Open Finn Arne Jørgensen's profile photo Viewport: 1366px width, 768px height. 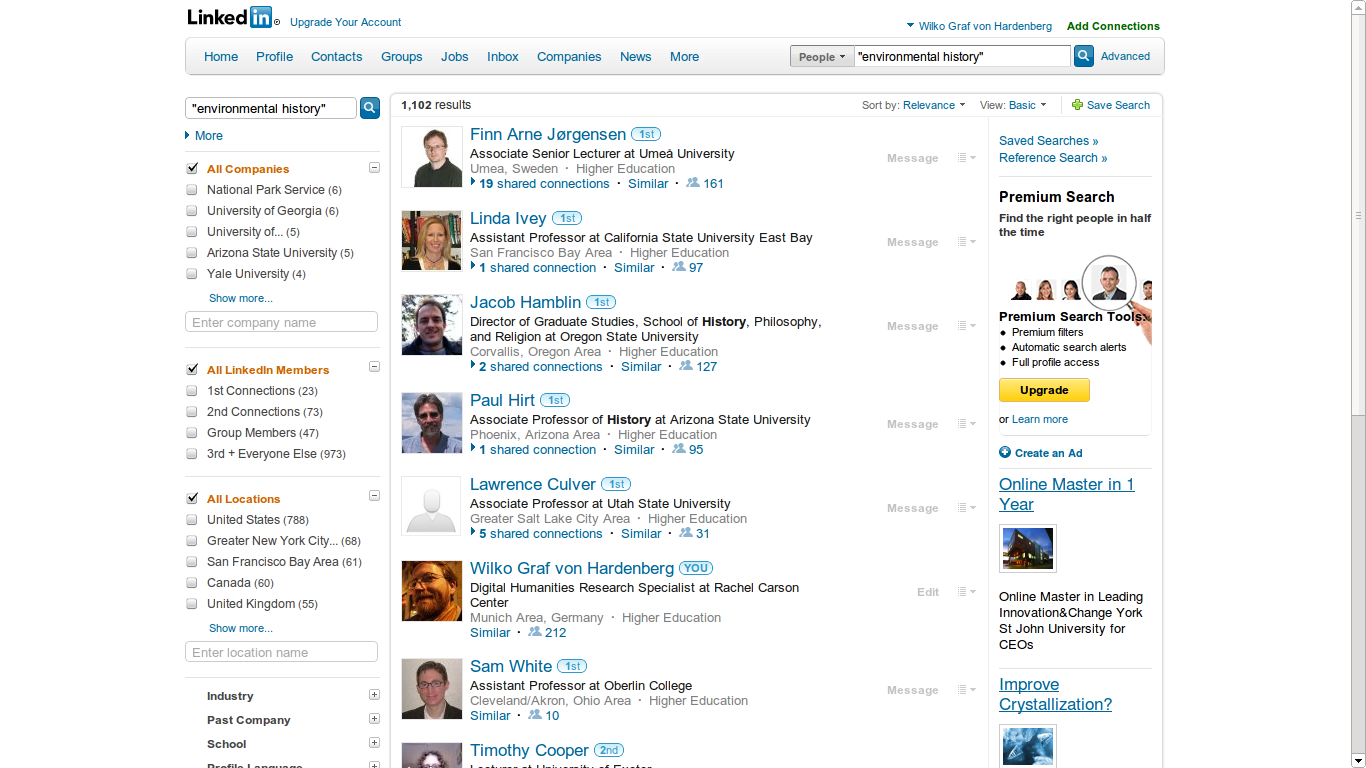432,157
